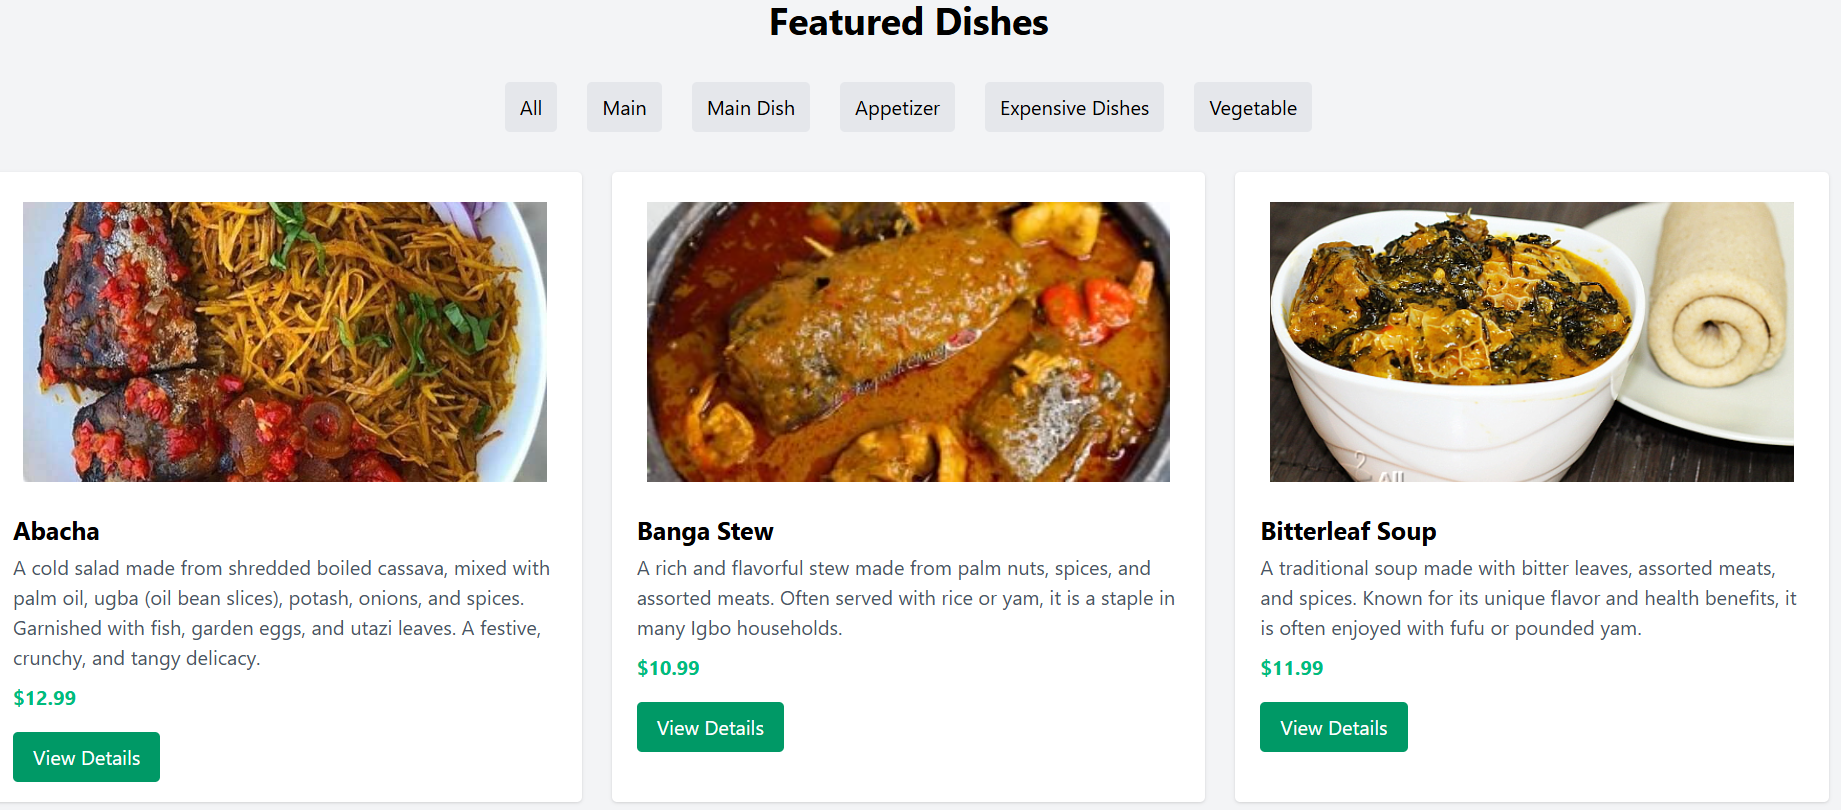Click the Main Dish filter

[x=751, y=107]
